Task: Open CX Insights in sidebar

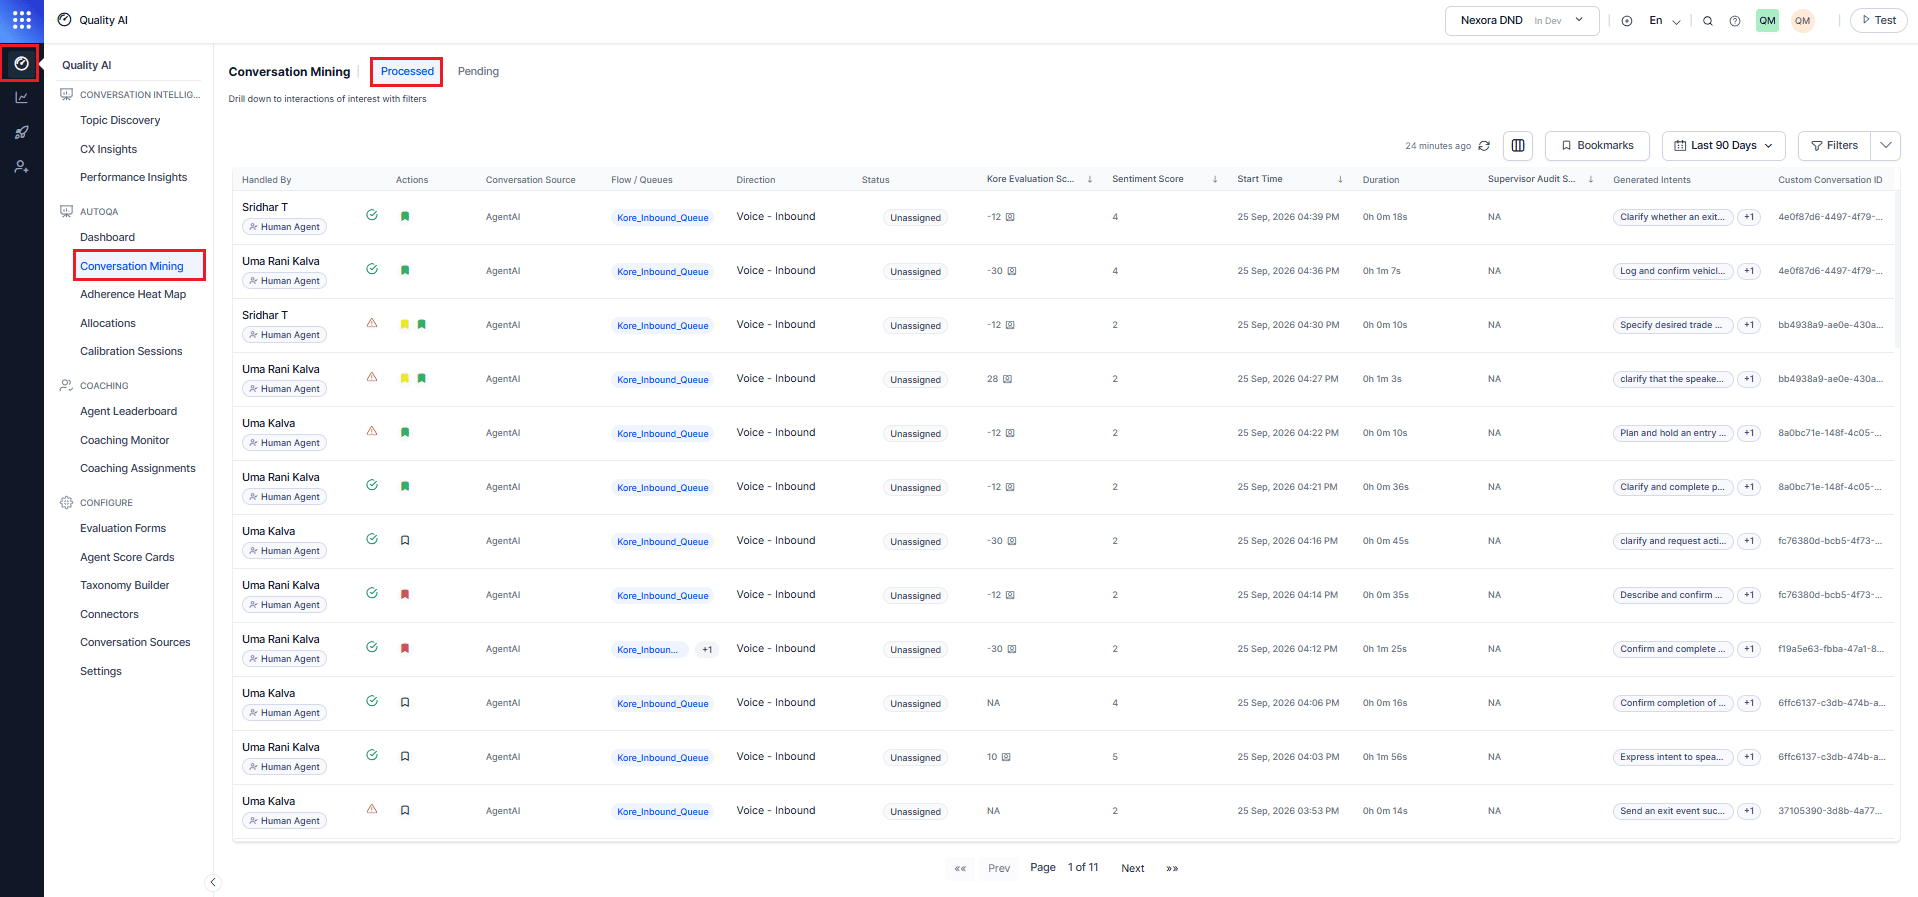Action: (108, 149)
